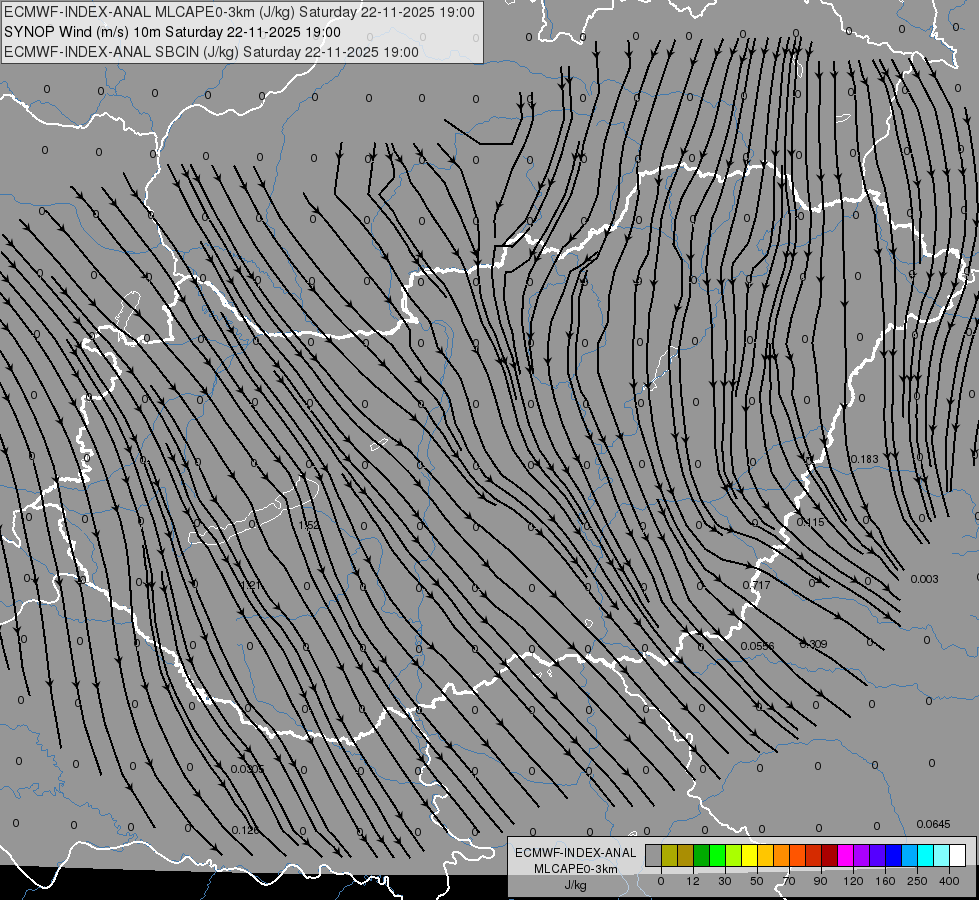This screenshot has height=900, width=979.
Task: Click the legend's ECMWF-INDEX-ANAL label
Action: 575,853
